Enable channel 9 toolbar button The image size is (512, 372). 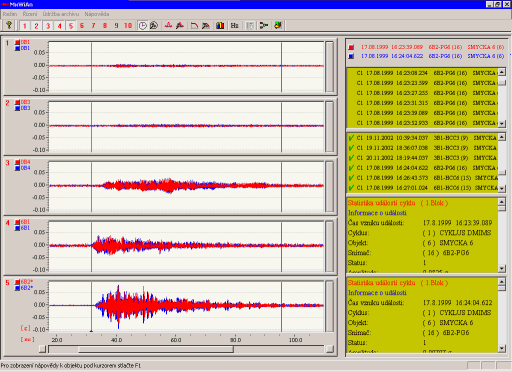click(116, 26)
